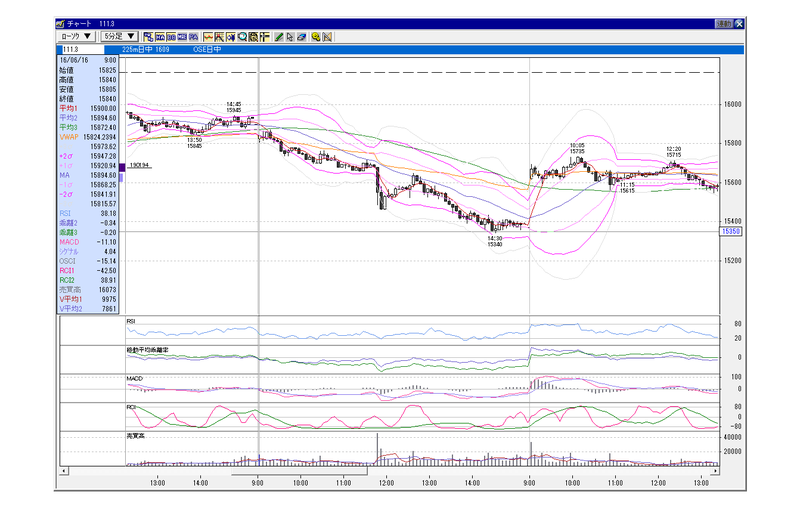Toggle the MA moving average indicator
The width and height of the screenshot is (800, 507).
coord(160,37)
